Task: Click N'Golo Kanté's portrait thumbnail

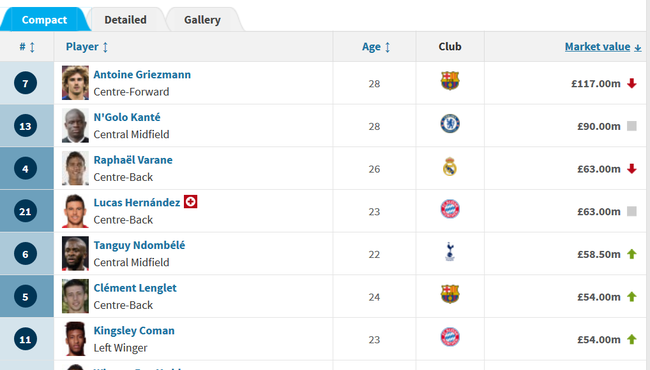Action: [x=75, y=126]
